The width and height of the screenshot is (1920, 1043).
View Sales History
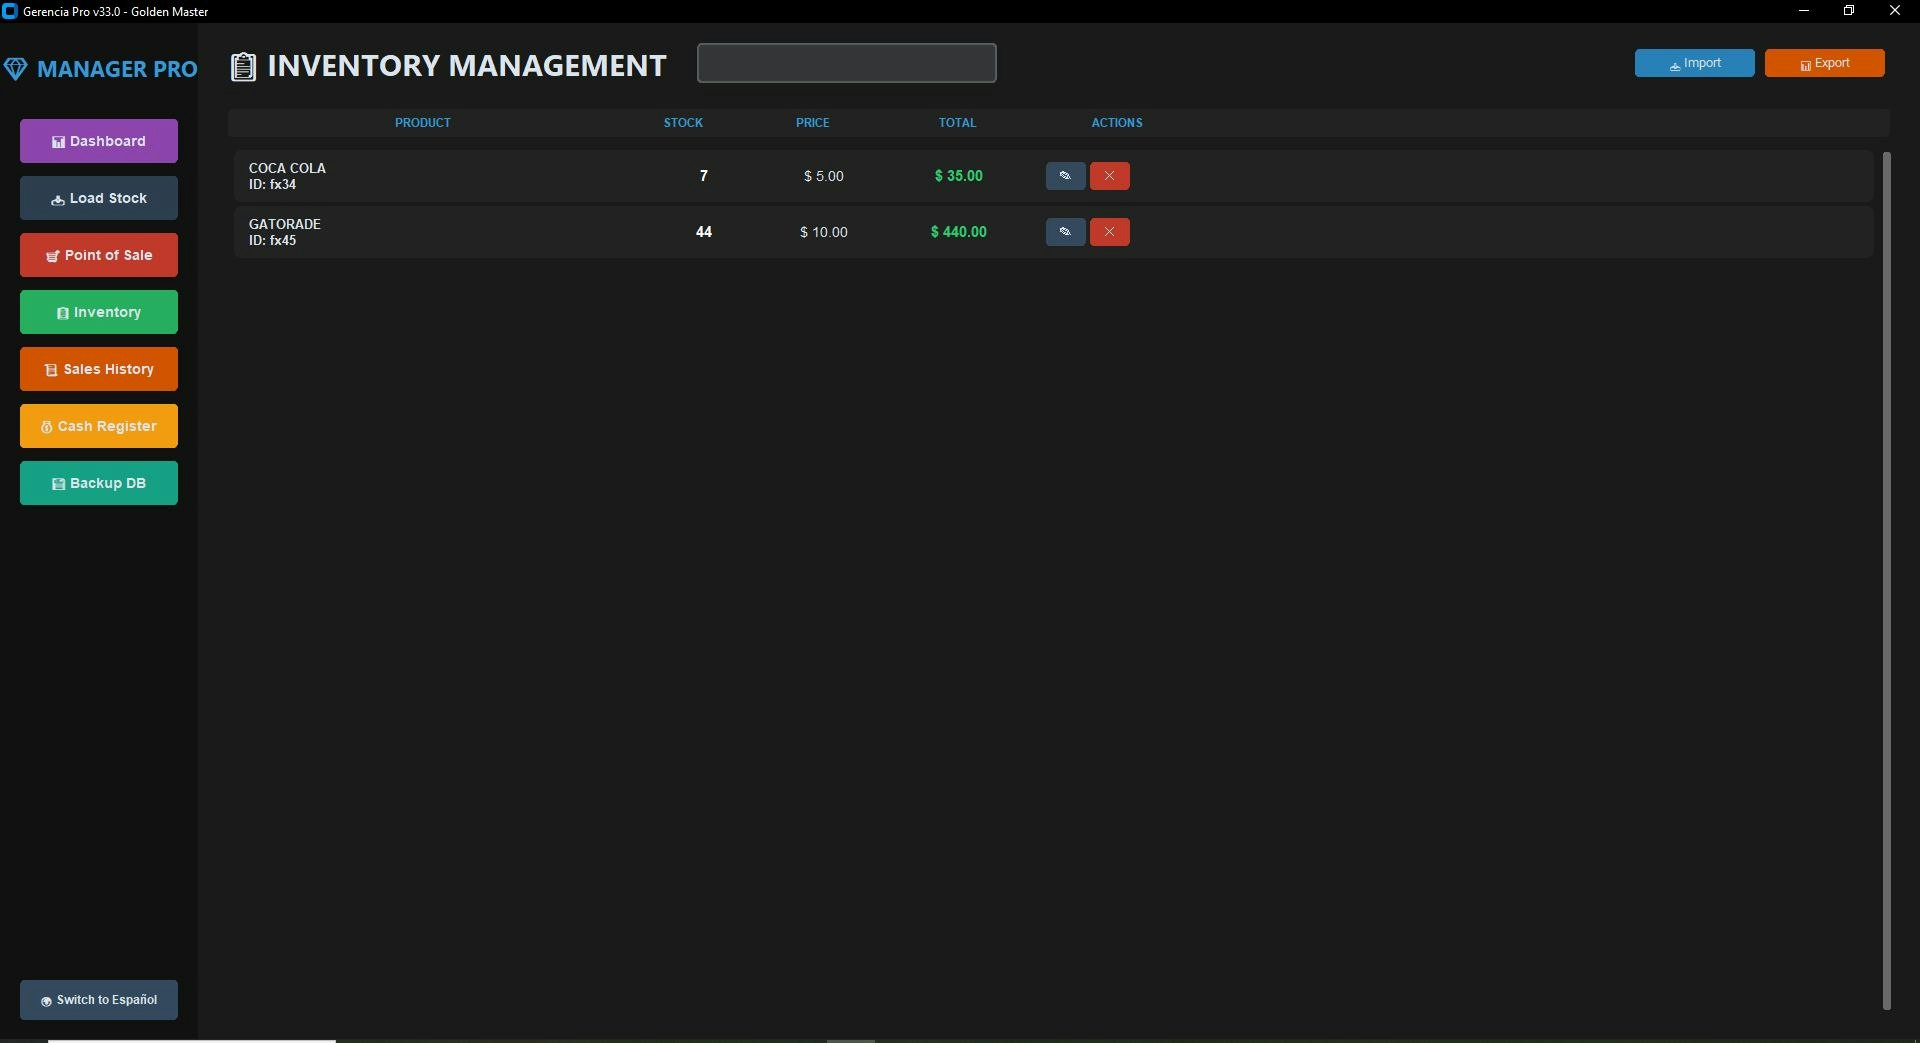pos(99,369)
